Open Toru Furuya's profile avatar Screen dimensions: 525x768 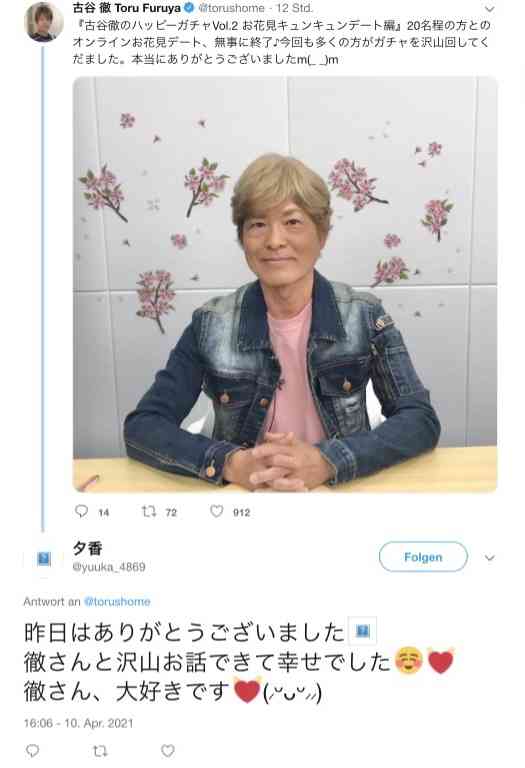click(44, 22)
